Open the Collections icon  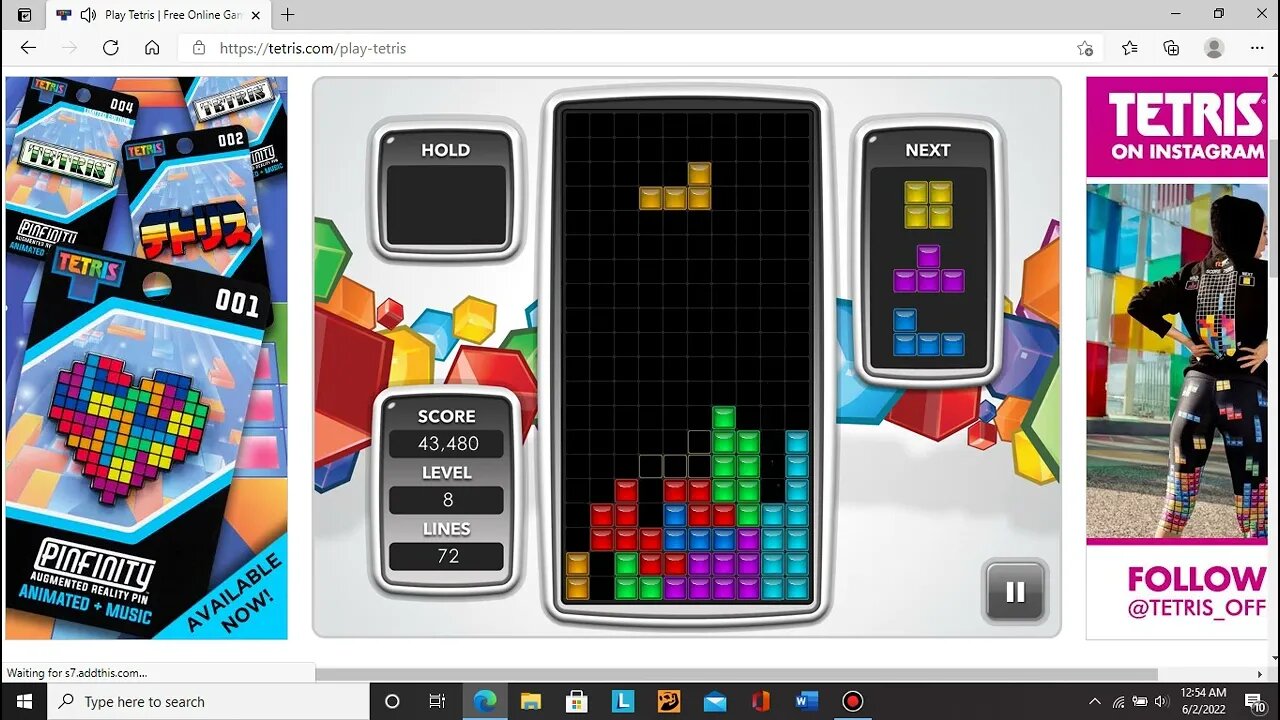(x=1172, y=48)
